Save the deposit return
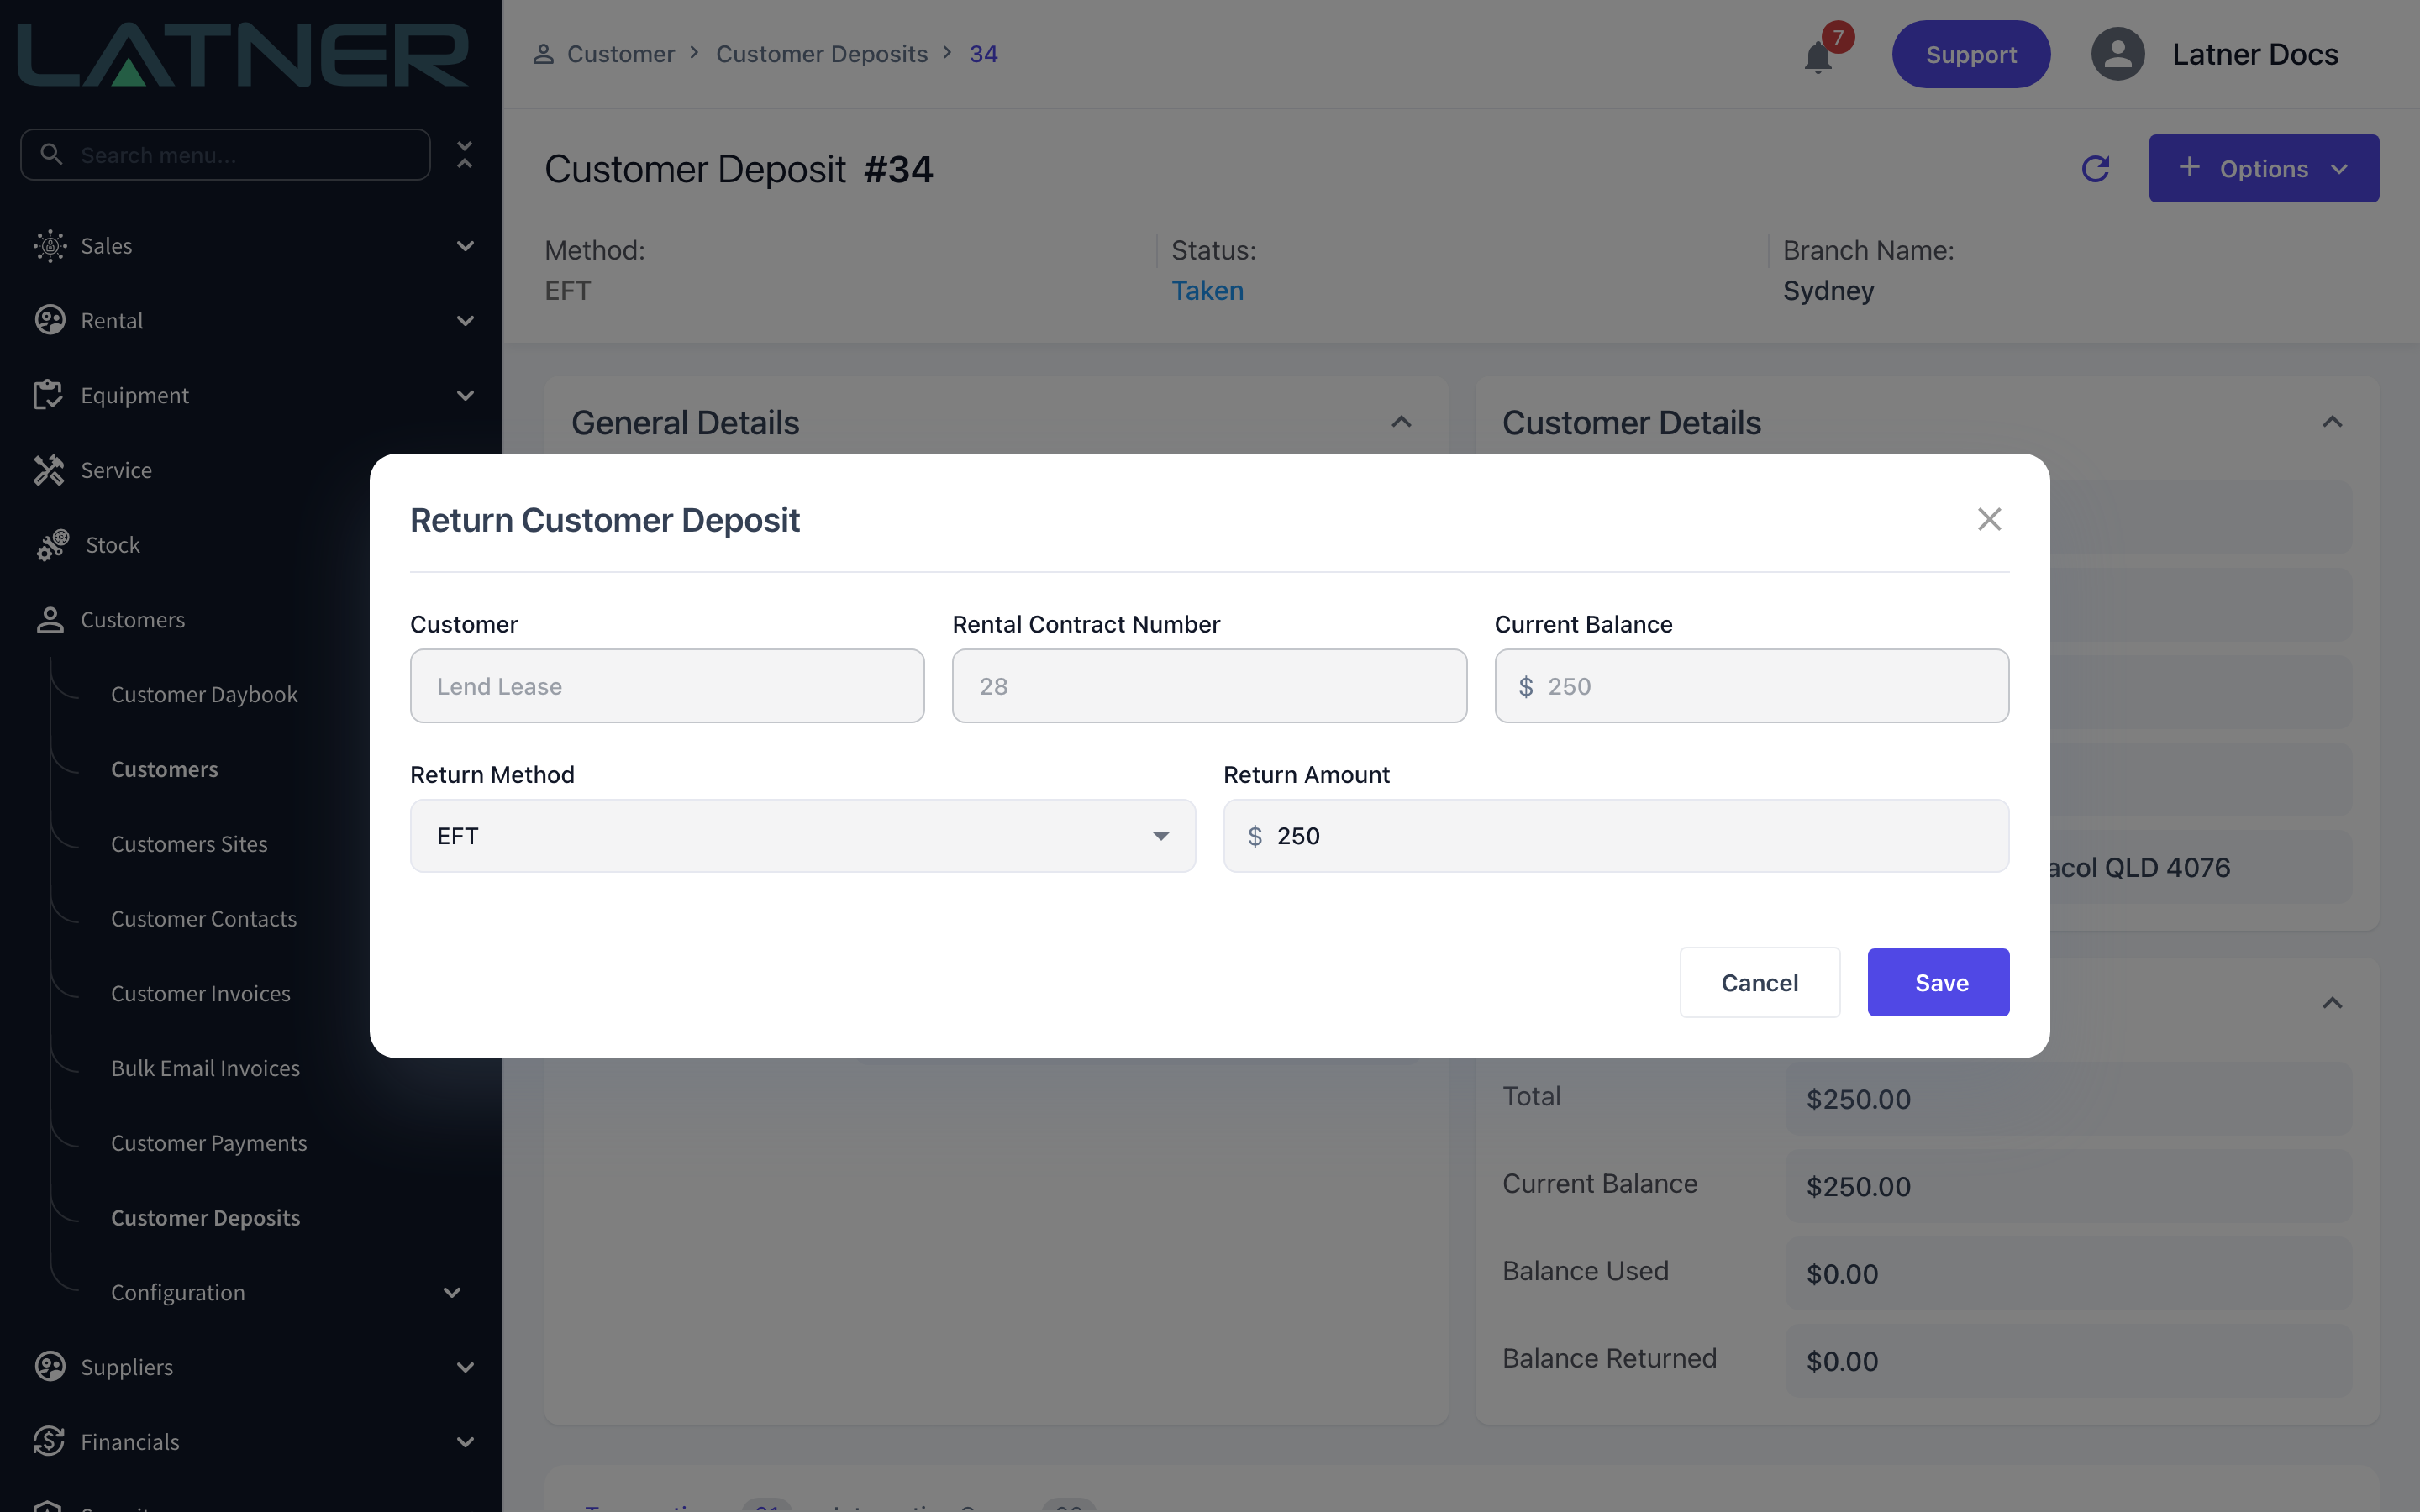2420x1512 pixels. coord(1938,982)
